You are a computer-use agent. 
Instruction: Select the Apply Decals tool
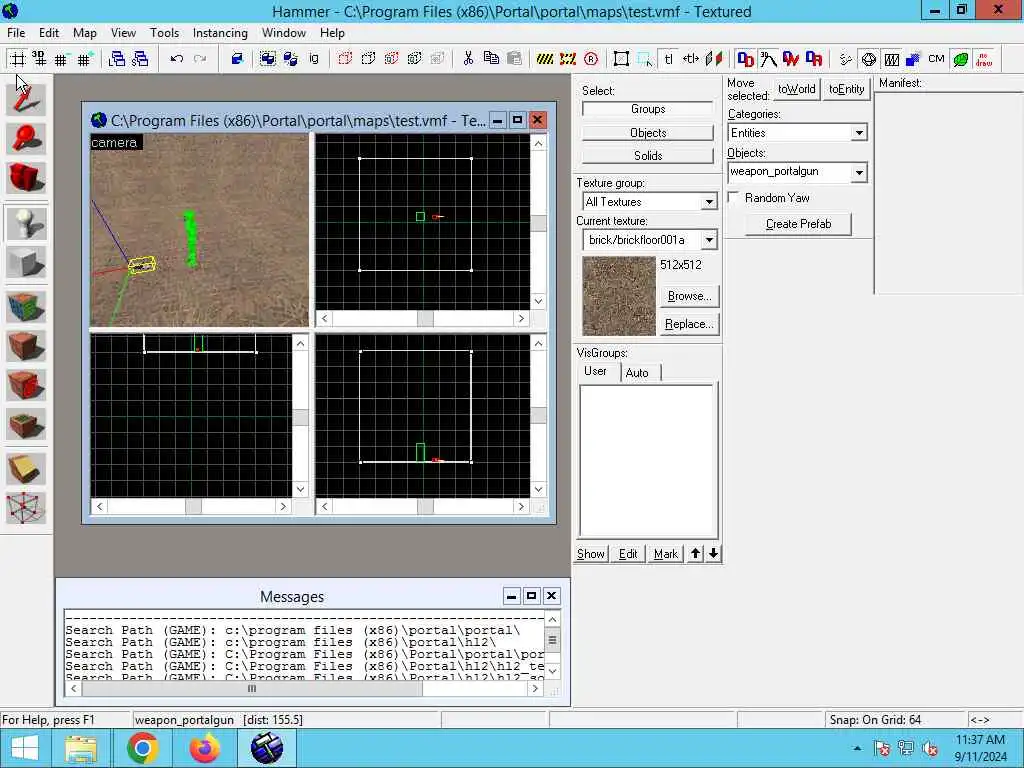pyautogui.click(x=26, y=385)
